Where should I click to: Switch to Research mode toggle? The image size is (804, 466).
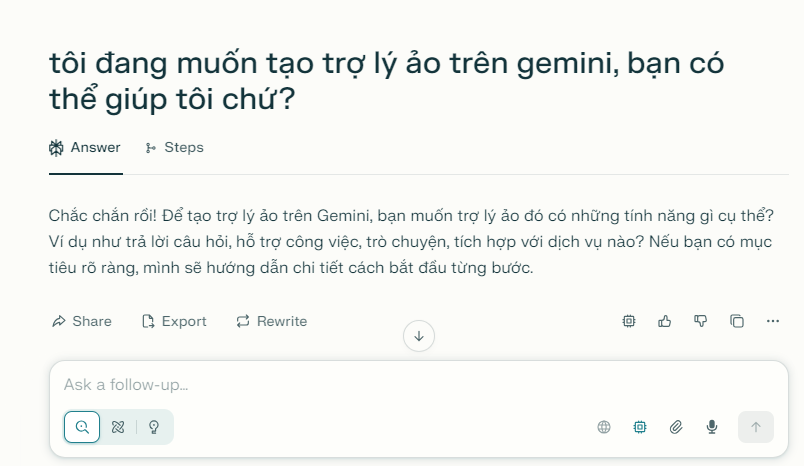[118, 427]
